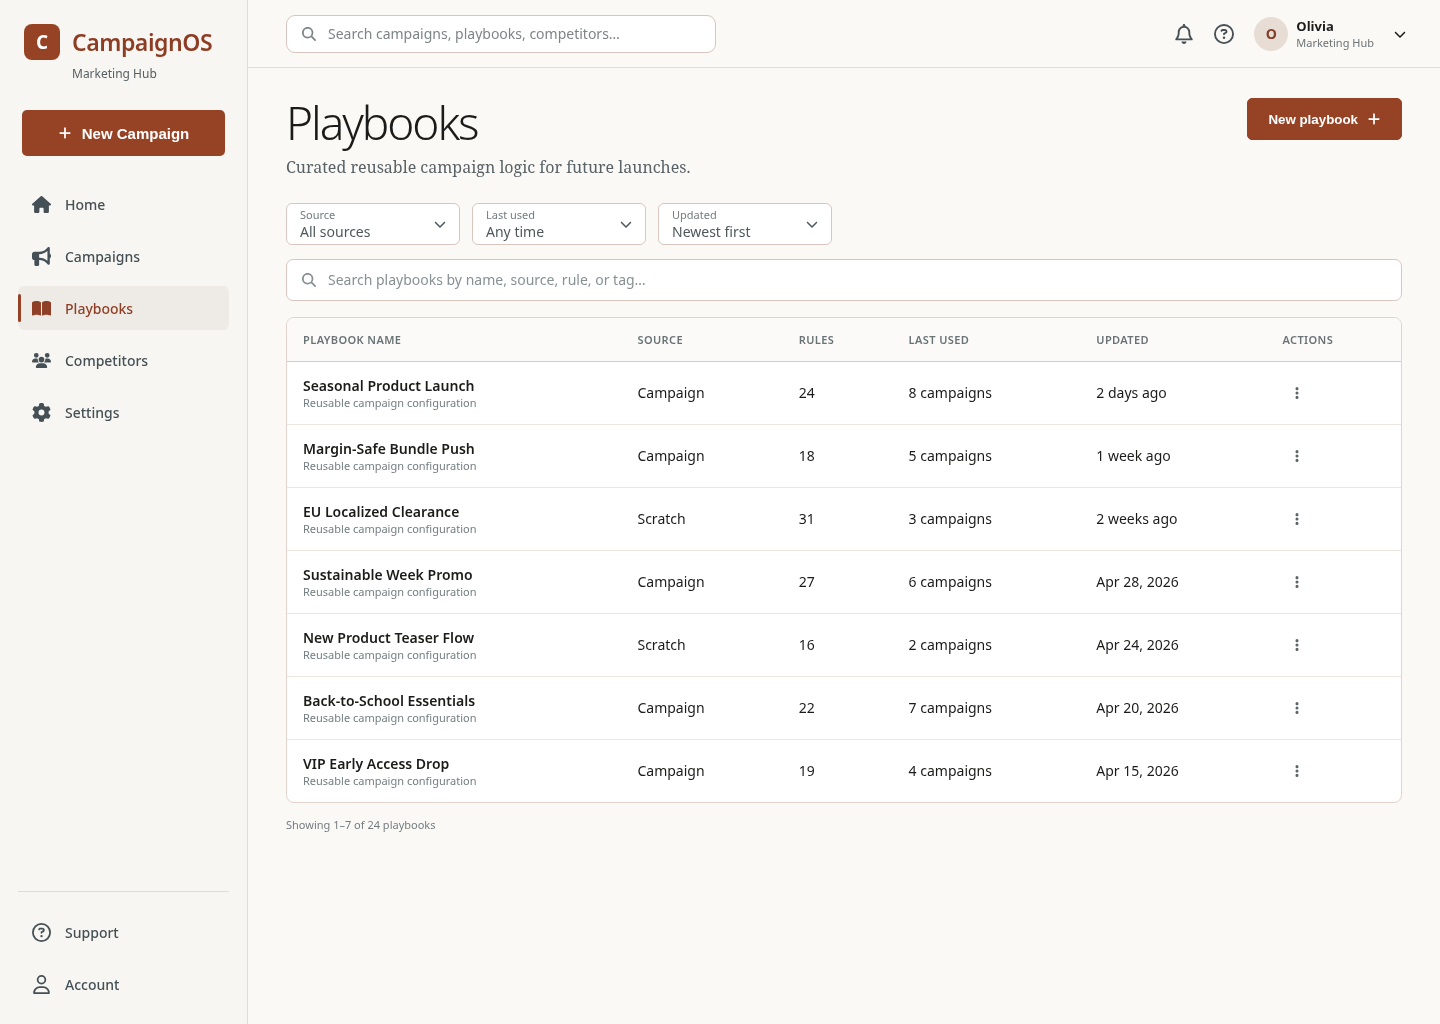Click Olivia's profile avatar

pos(1271,34)
